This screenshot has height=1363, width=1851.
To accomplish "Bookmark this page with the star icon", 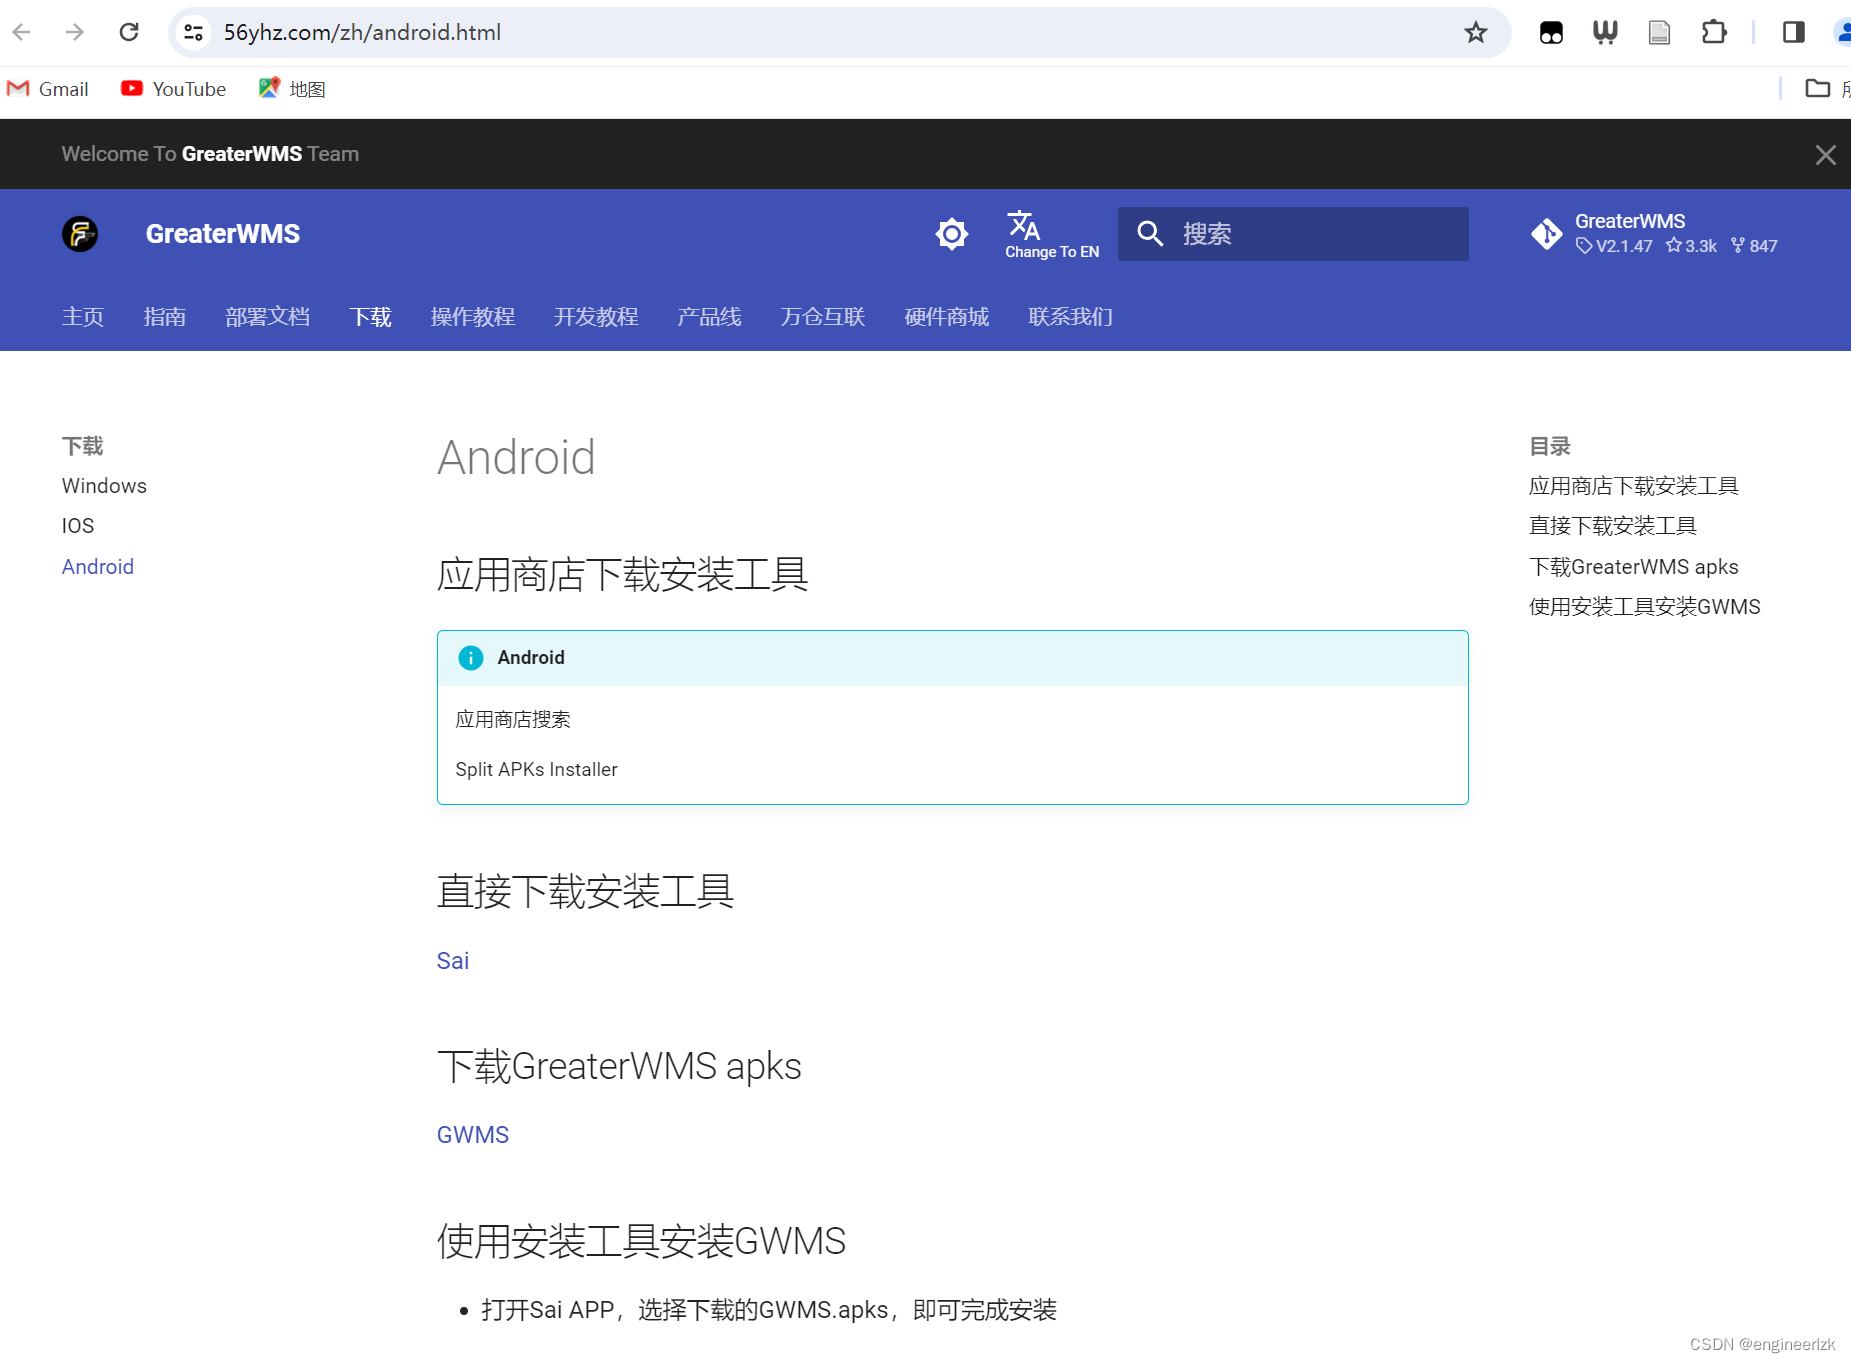I will pyautogui.click(x=1476, y=32).
